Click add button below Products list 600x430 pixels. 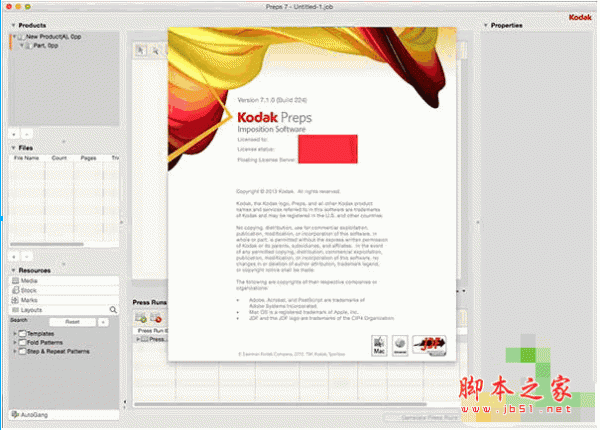click(x=14, y=134)
